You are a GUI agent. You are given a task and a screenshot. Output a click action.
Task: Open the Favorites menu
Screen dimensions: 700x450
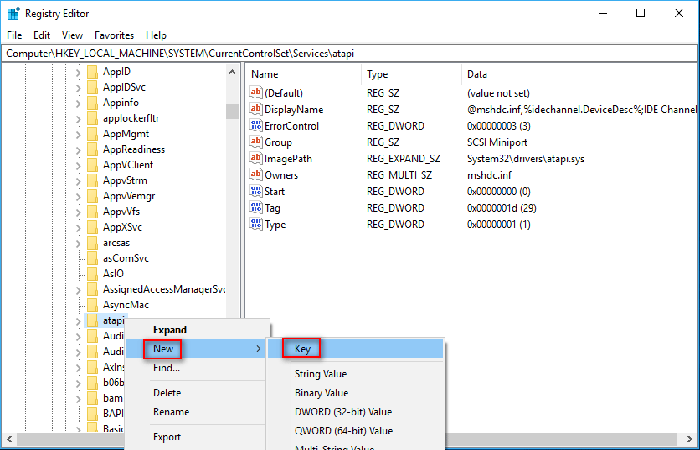[114, 35]
